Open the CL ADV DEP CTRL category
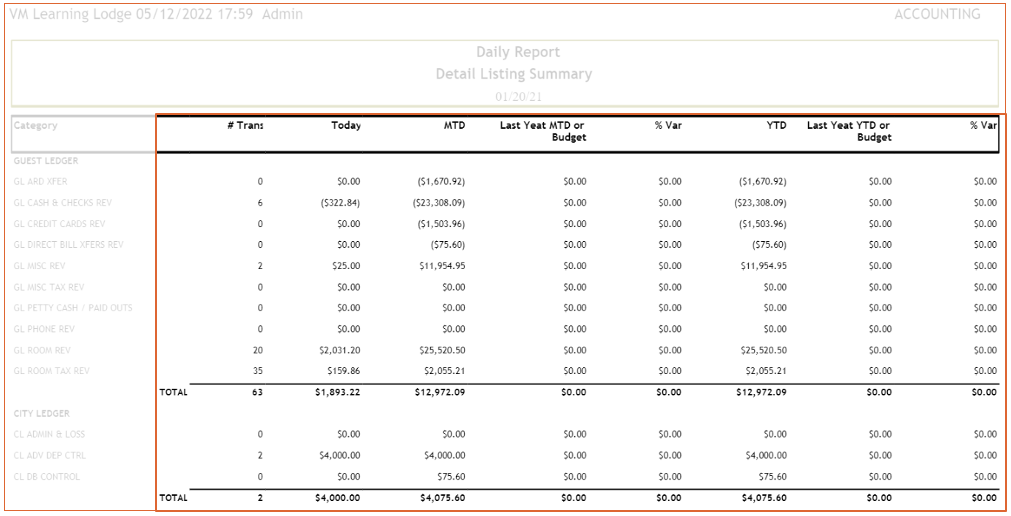The image size is (1011, 516). (50, 456)
